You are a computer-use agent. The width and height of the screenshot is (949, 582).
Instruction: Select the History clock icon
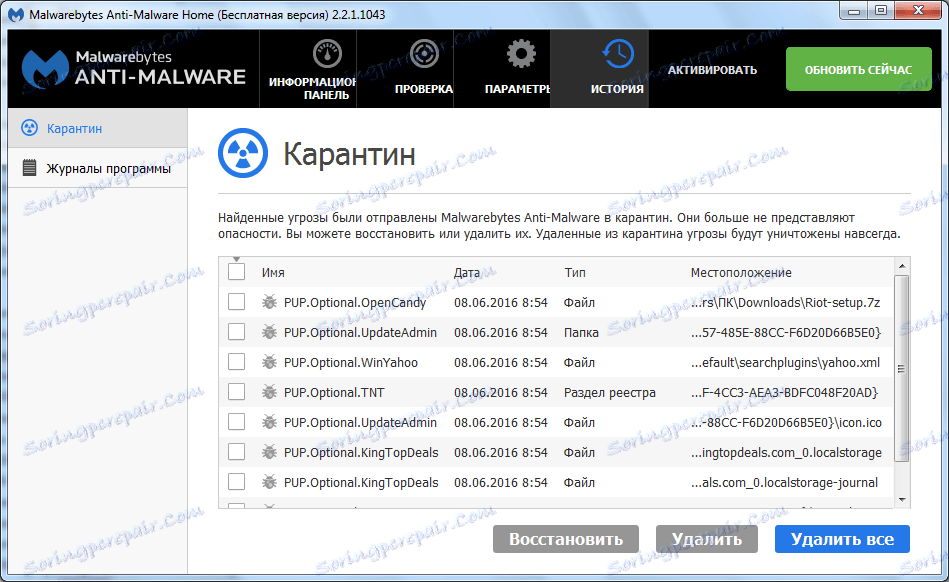coord(618,54)
